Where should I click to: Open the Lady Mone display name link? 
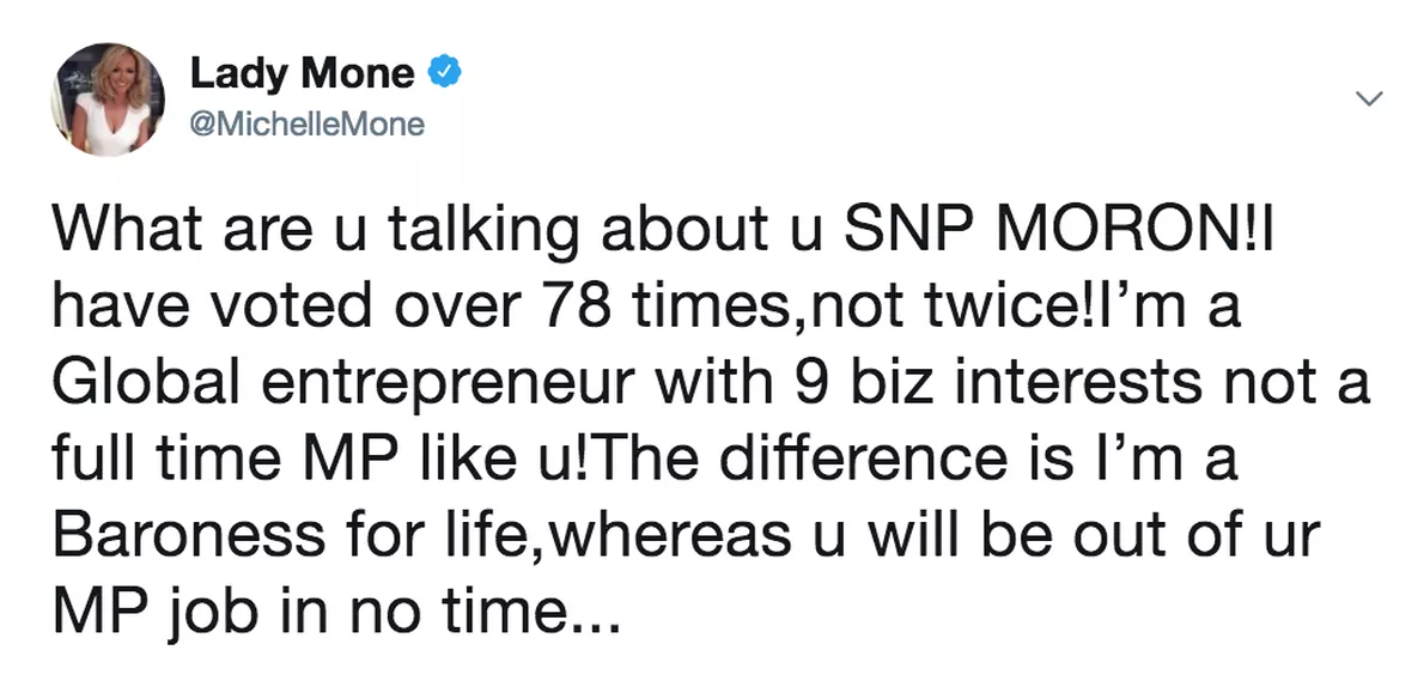tap(301, 73)
